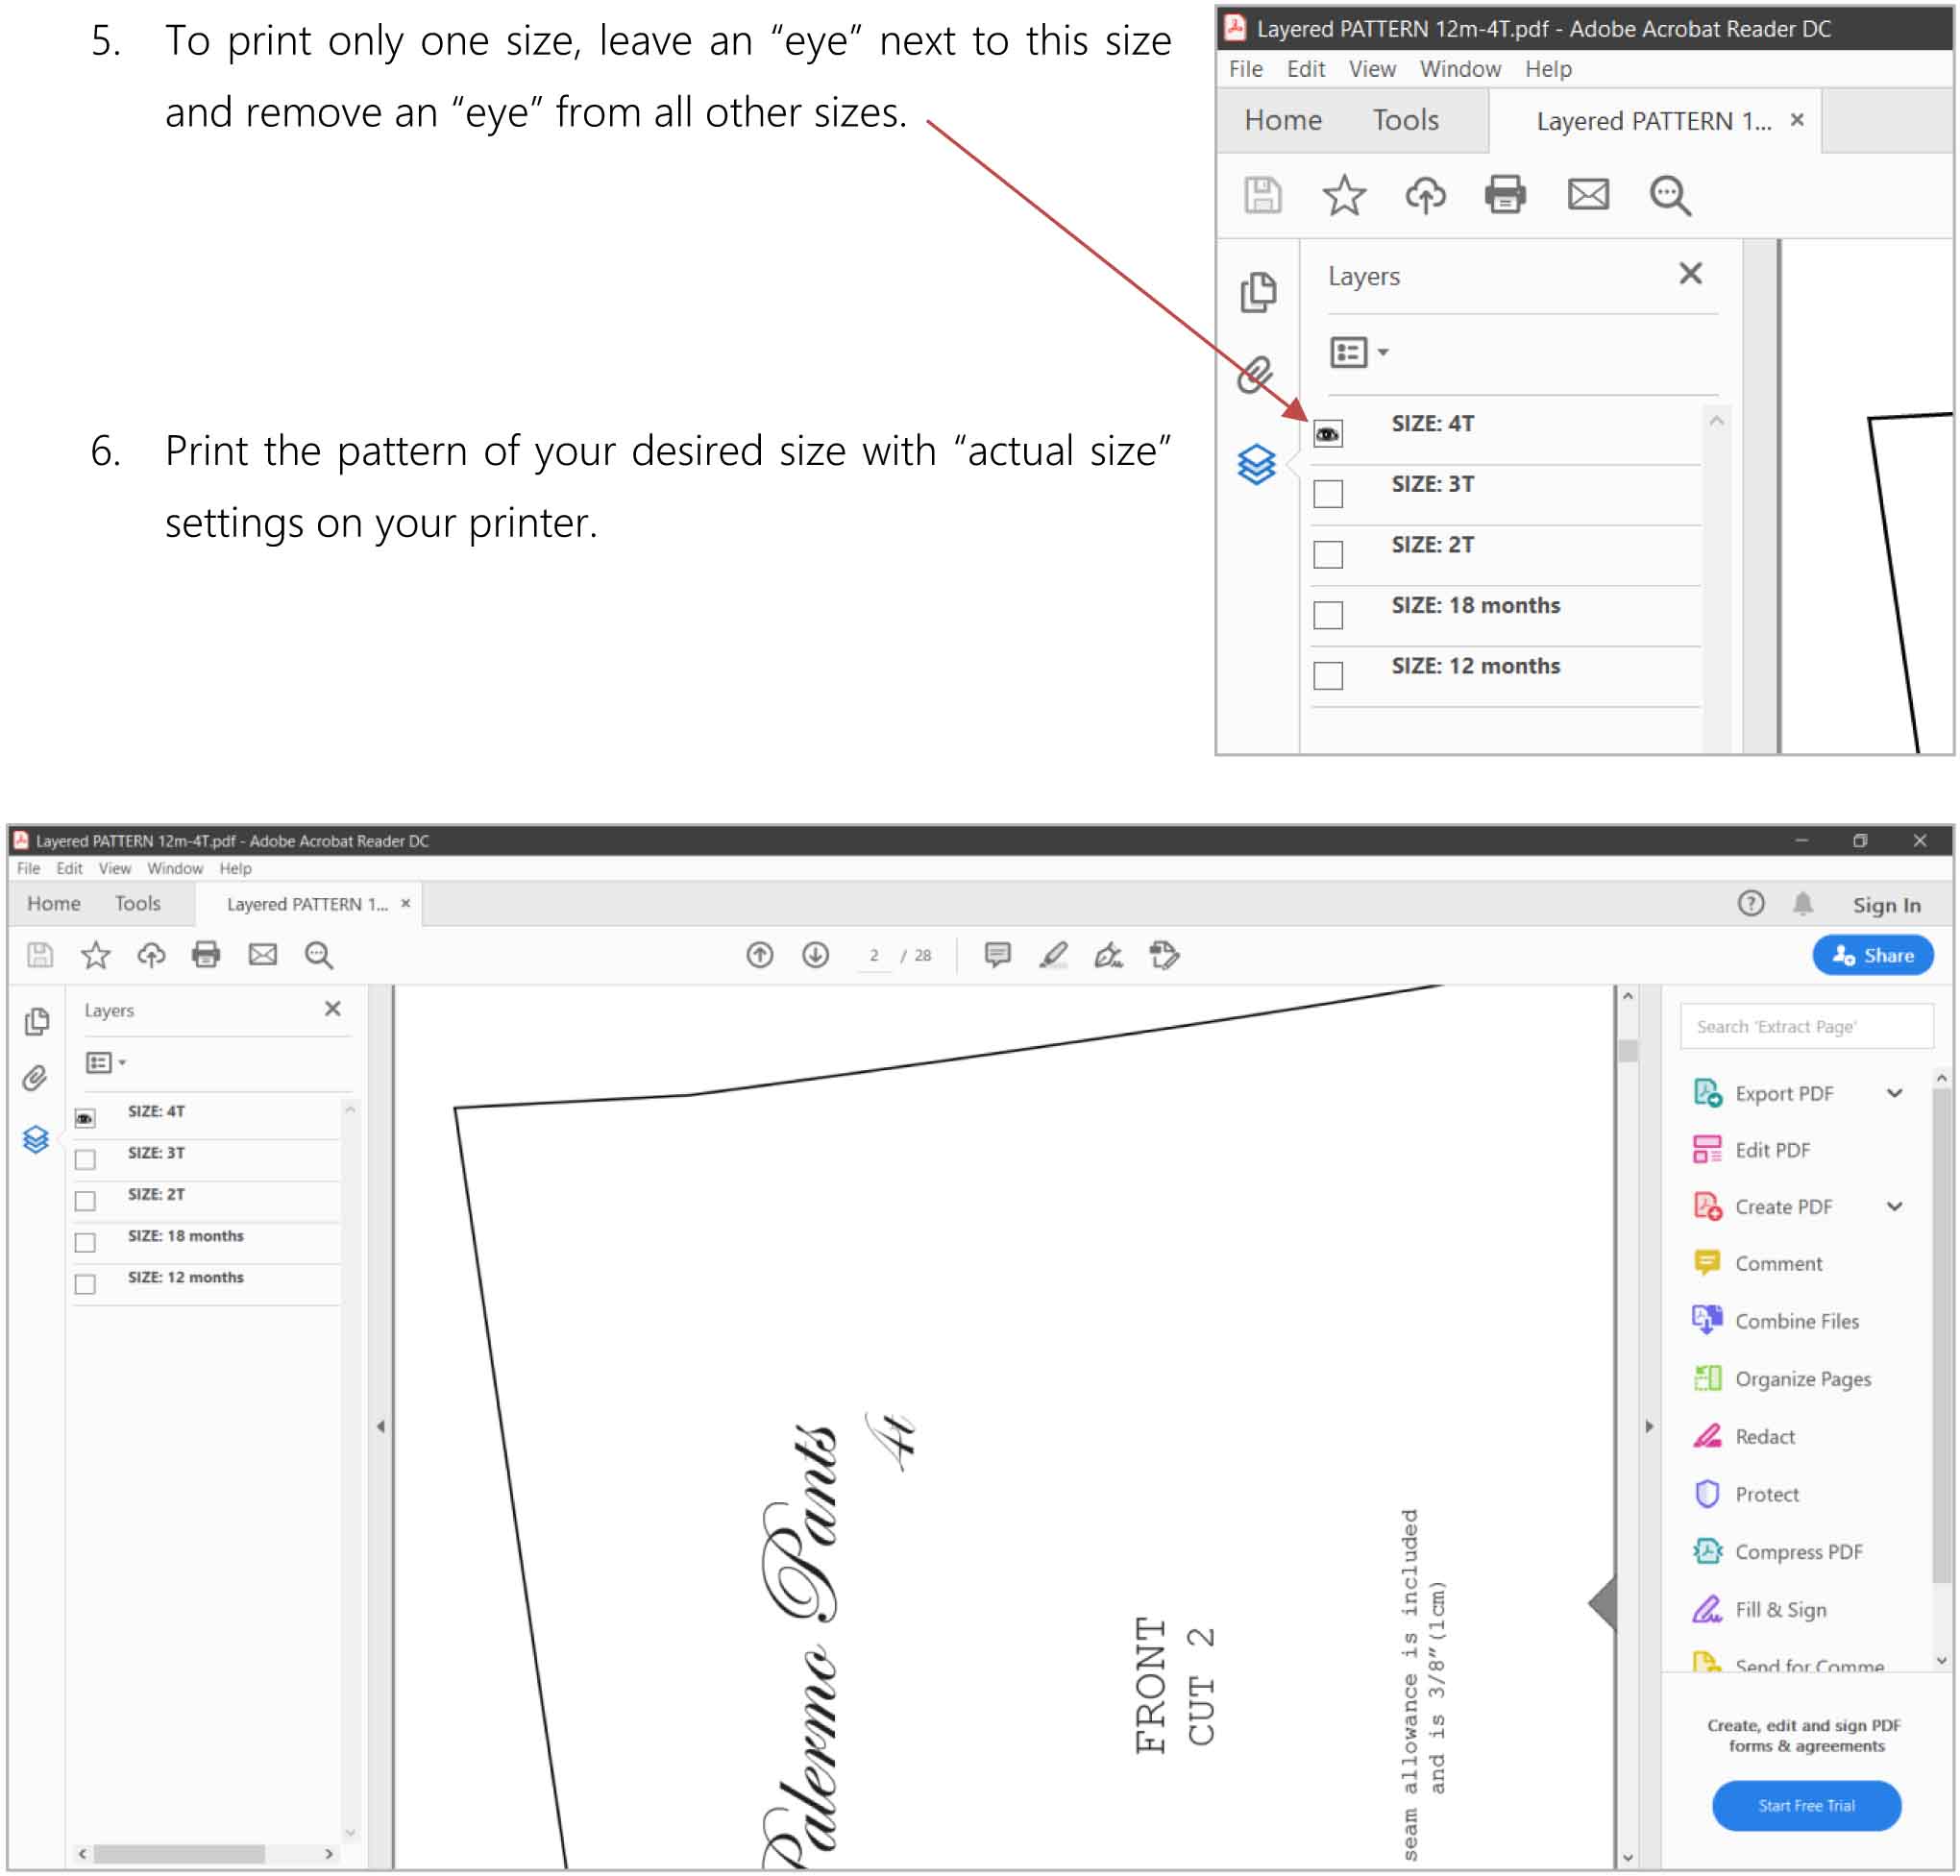The width and height of the screenshot is (1960, 1876).
Task: Click the blue Share button
Action: click(x=1873, y=955)
